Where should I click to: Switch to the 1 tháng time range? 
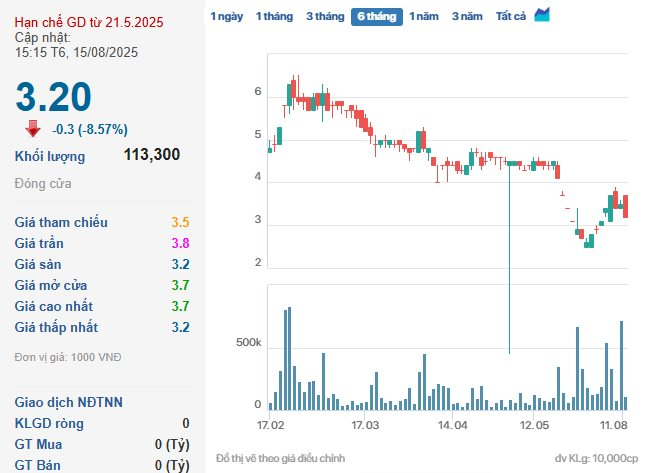274,16
